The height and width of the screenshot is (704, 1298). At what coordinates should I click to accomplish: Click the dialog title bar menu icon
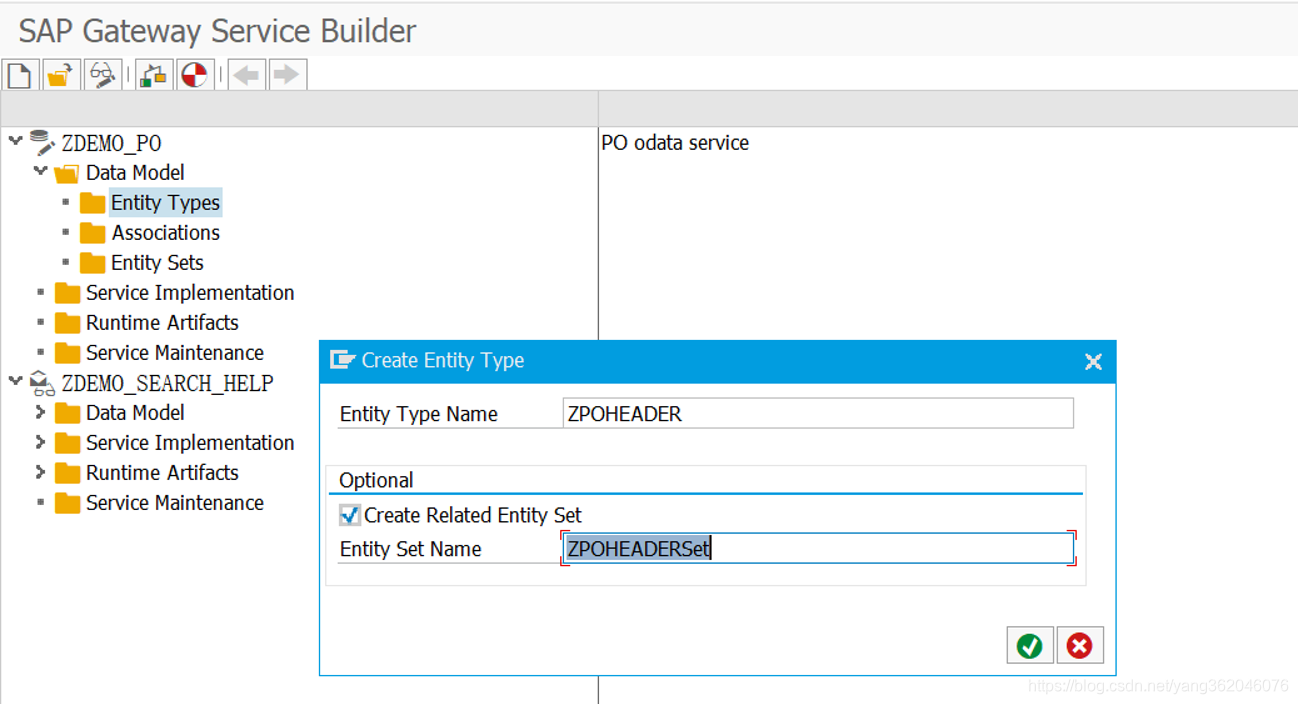342,360
